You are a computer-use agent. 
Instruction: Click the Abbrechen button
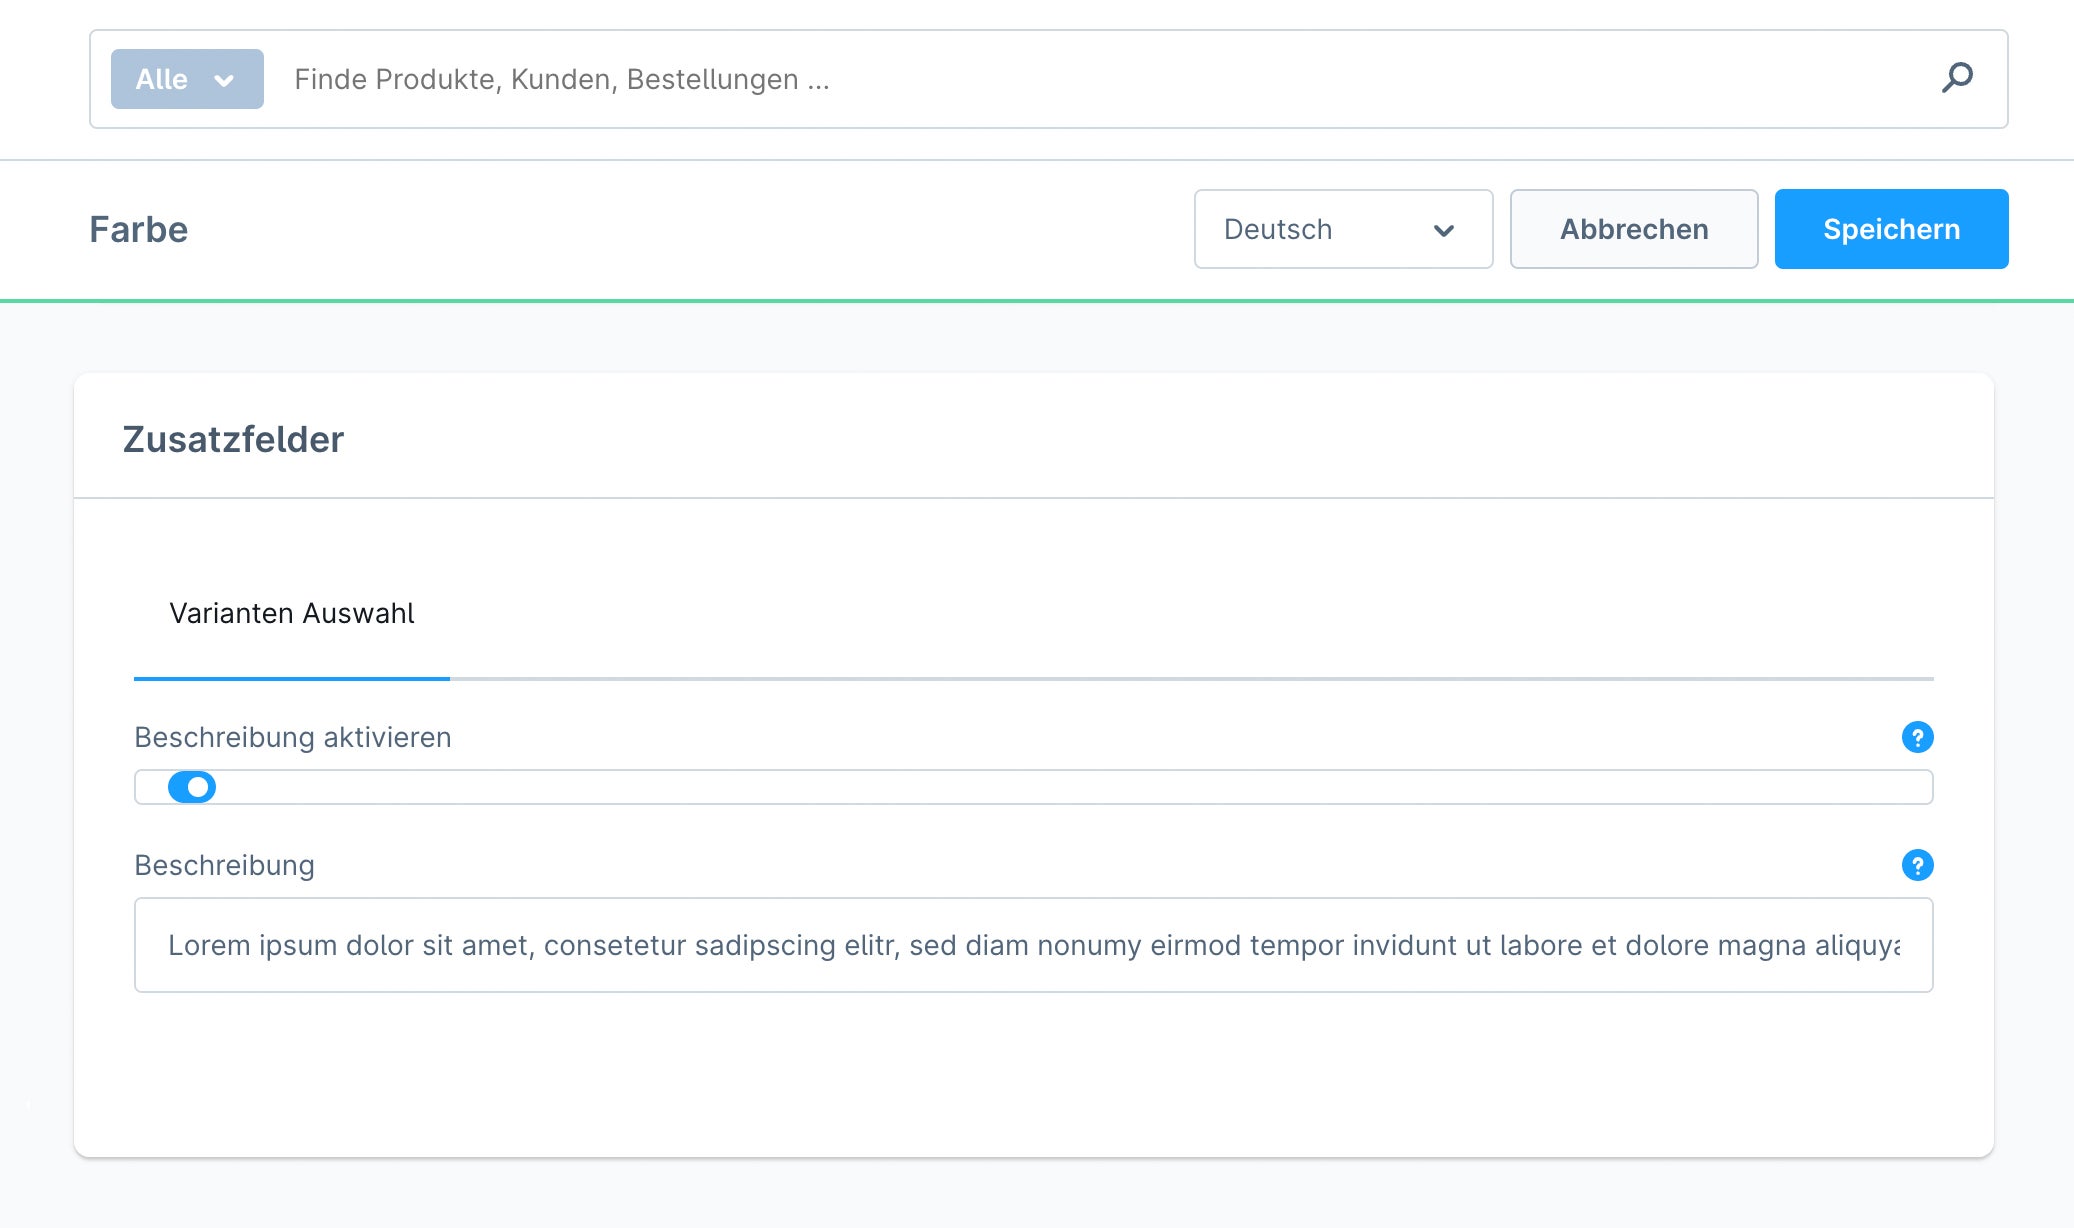(1634, 229)
